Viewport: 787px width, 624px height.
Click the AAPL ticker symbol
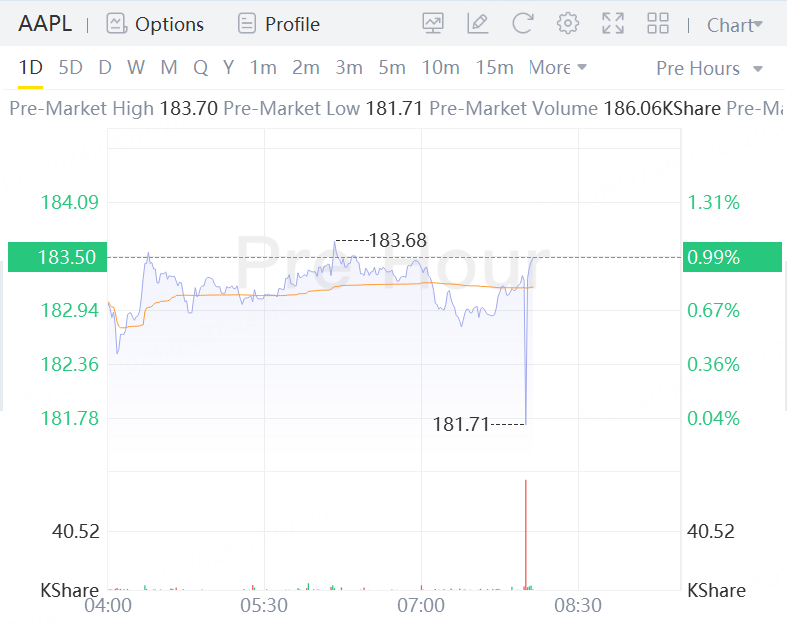(45, 24)
